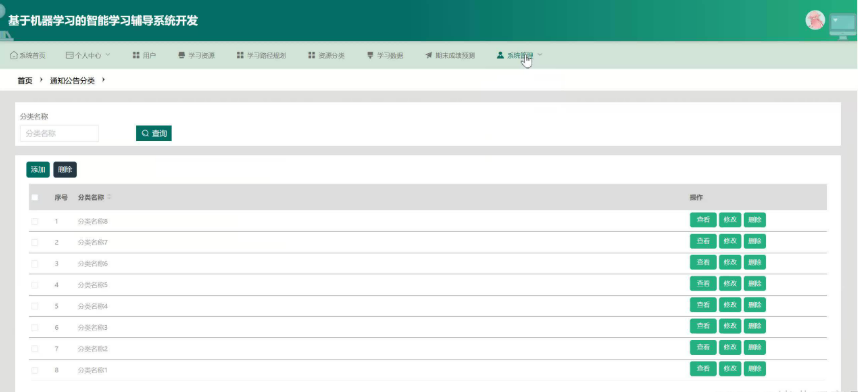
Task: Click 删除 for row 分类名称2
Action: (x=755, y=348)
